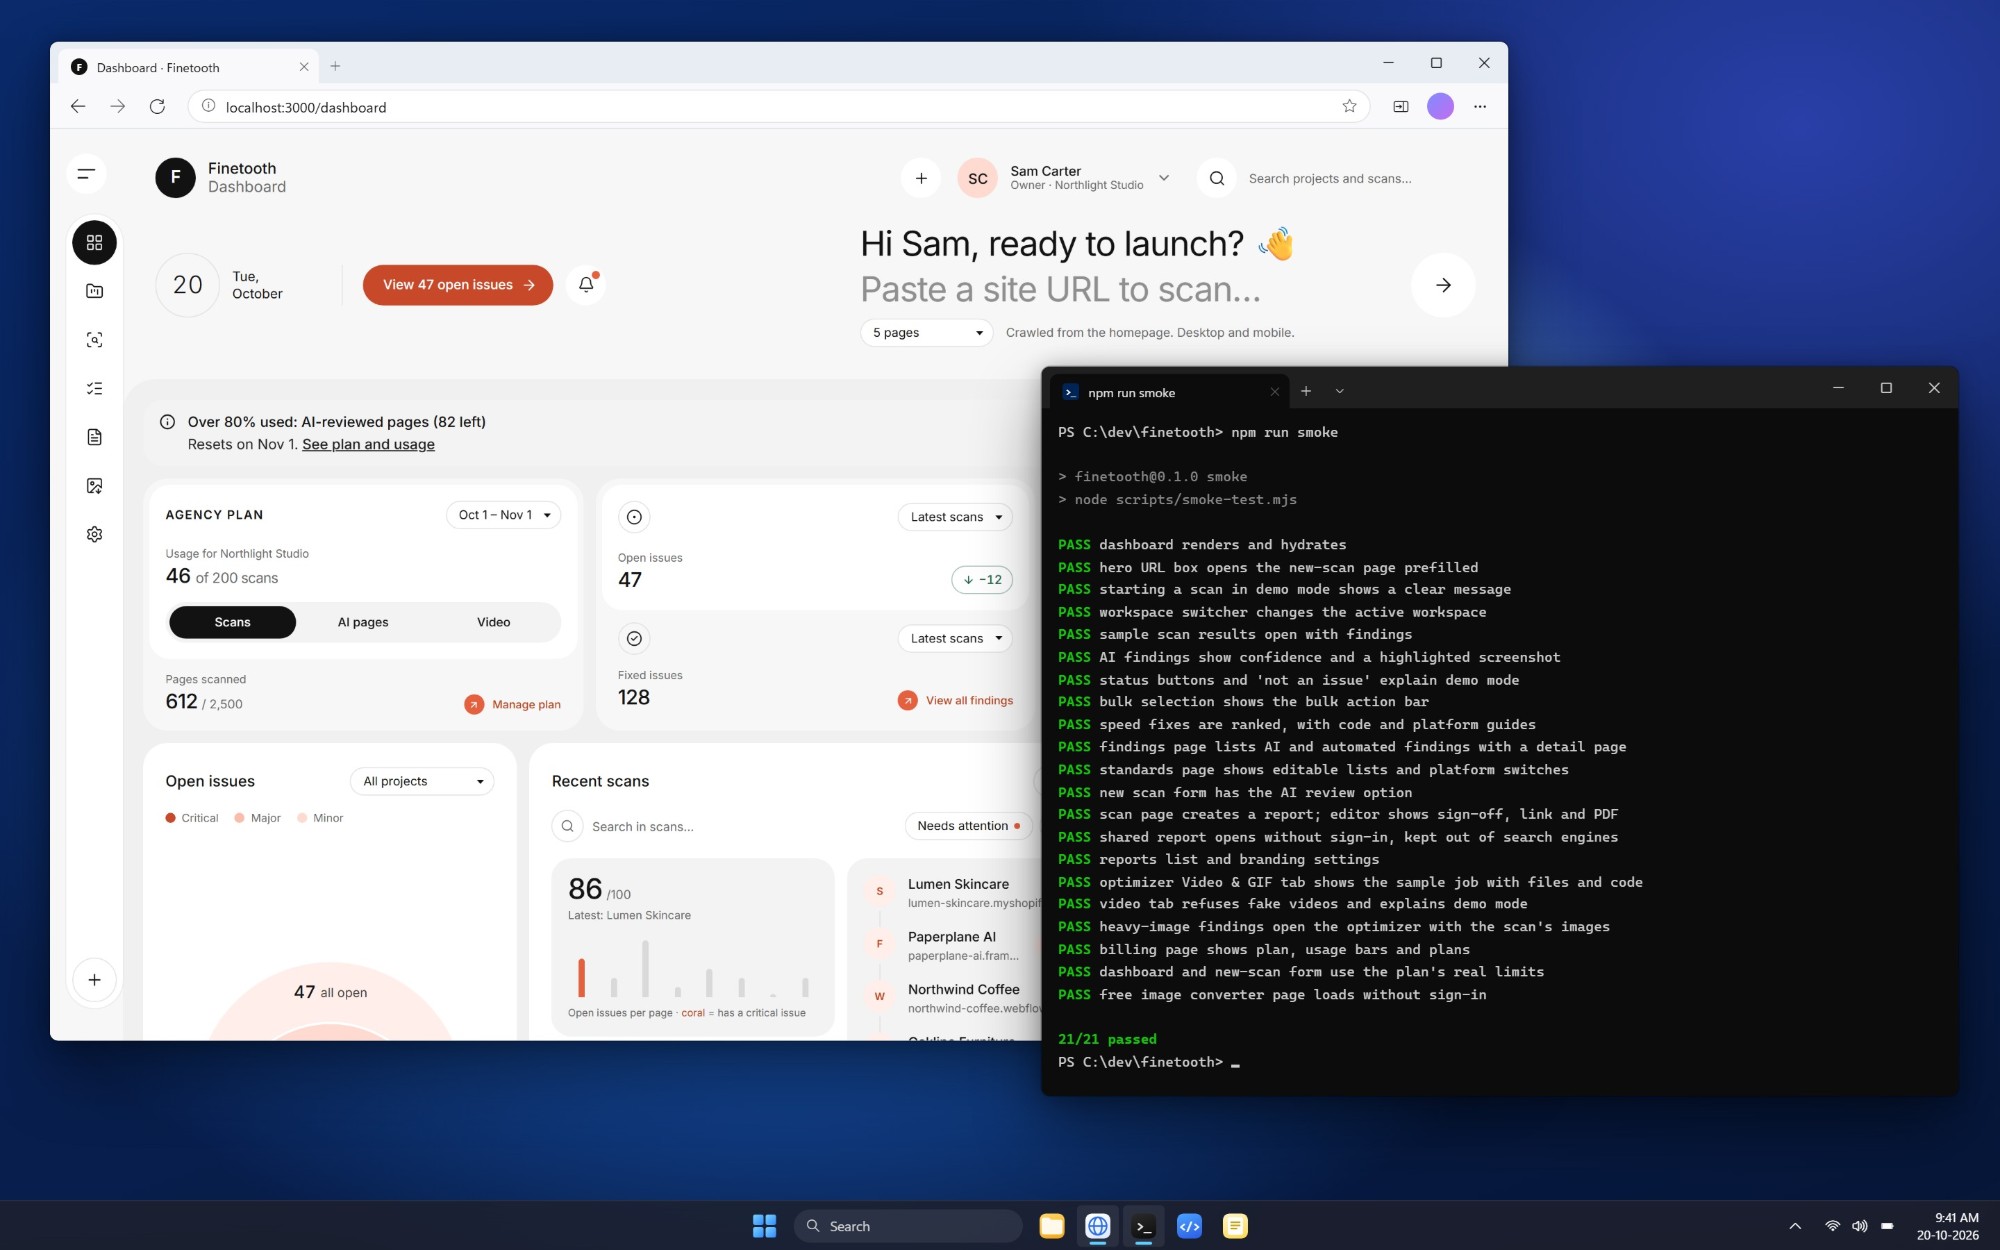2000x1250 pixels.
Task: Open the Windows Start menu
Action: (764, 1226)
